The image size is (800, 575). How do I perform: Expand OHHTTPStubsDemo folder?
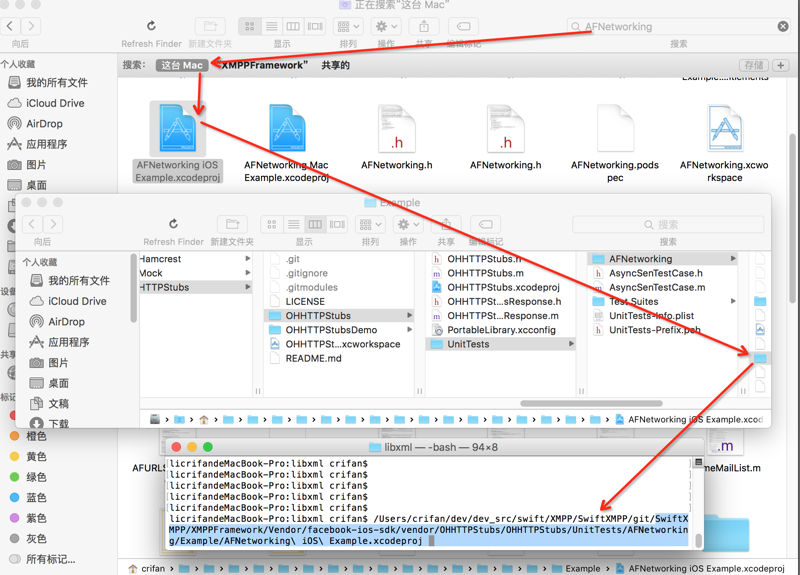click(409, 330)
